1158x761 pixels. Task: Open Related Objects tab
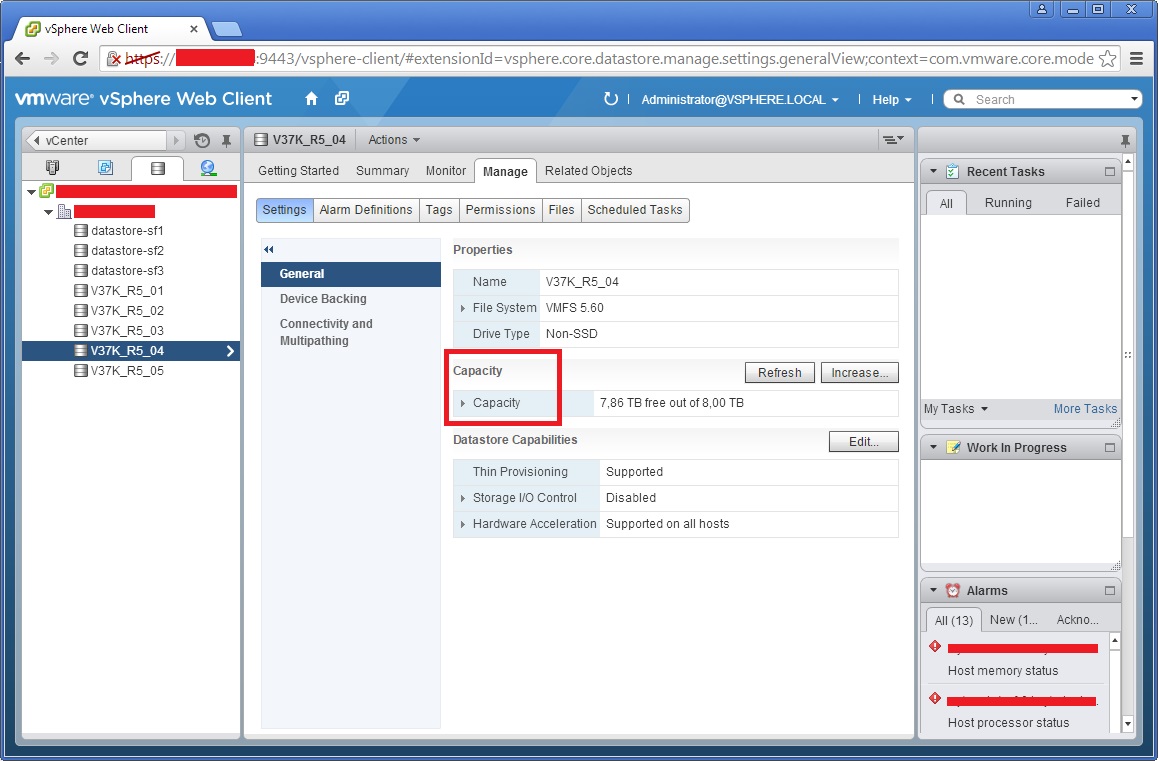[588, 171]
